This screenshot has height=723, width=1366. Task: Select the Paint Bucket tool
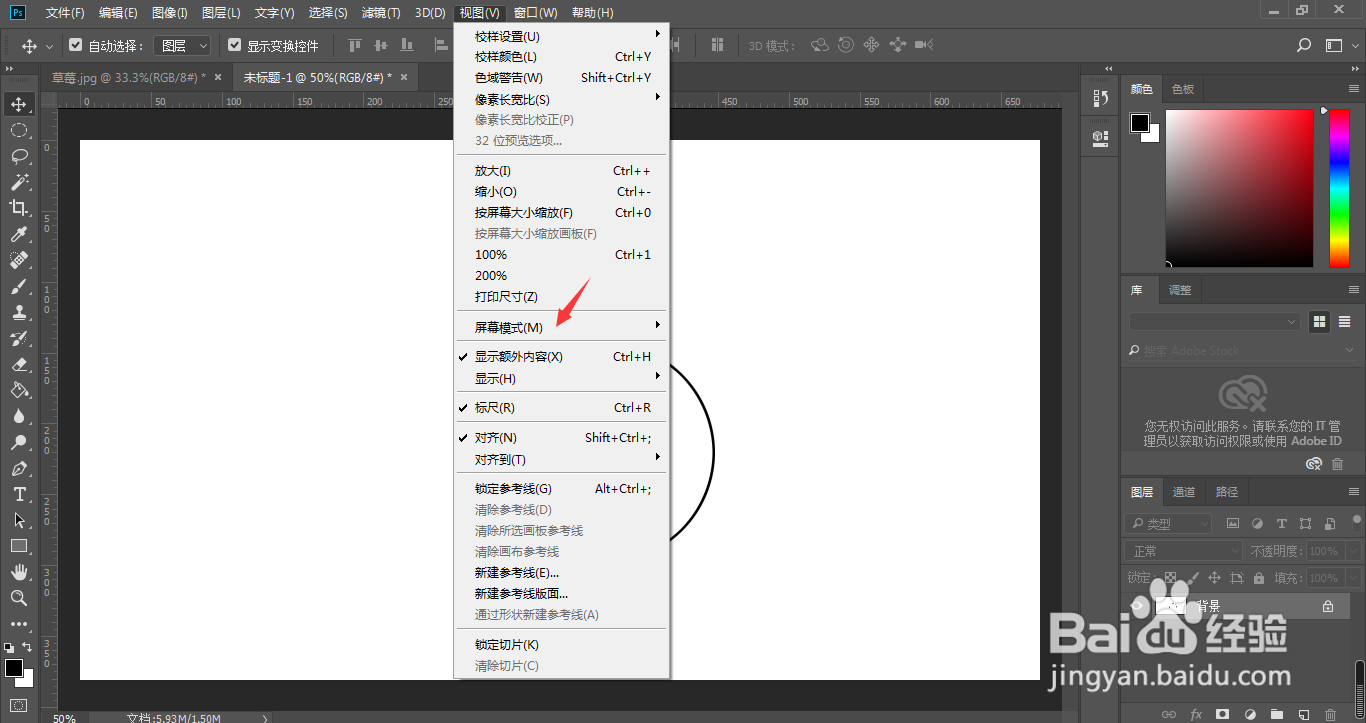pyautogui.click(x=19, y=390)
